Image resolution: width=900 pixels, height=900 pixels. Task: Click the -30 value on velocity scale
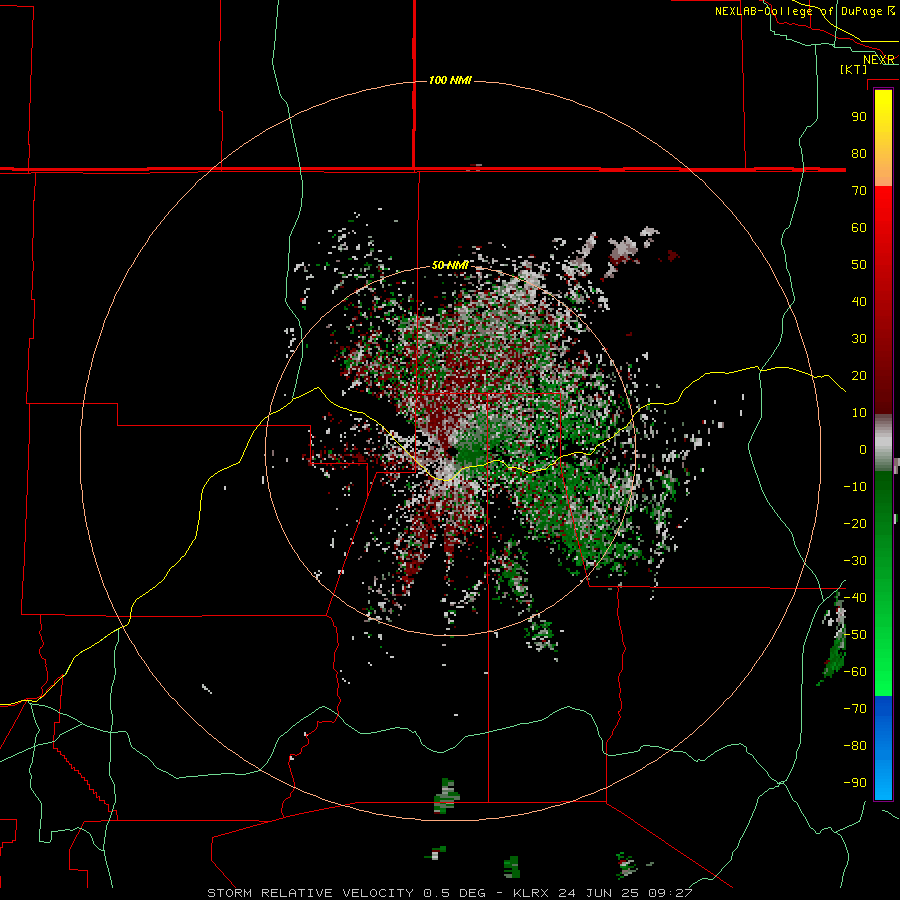855,561
